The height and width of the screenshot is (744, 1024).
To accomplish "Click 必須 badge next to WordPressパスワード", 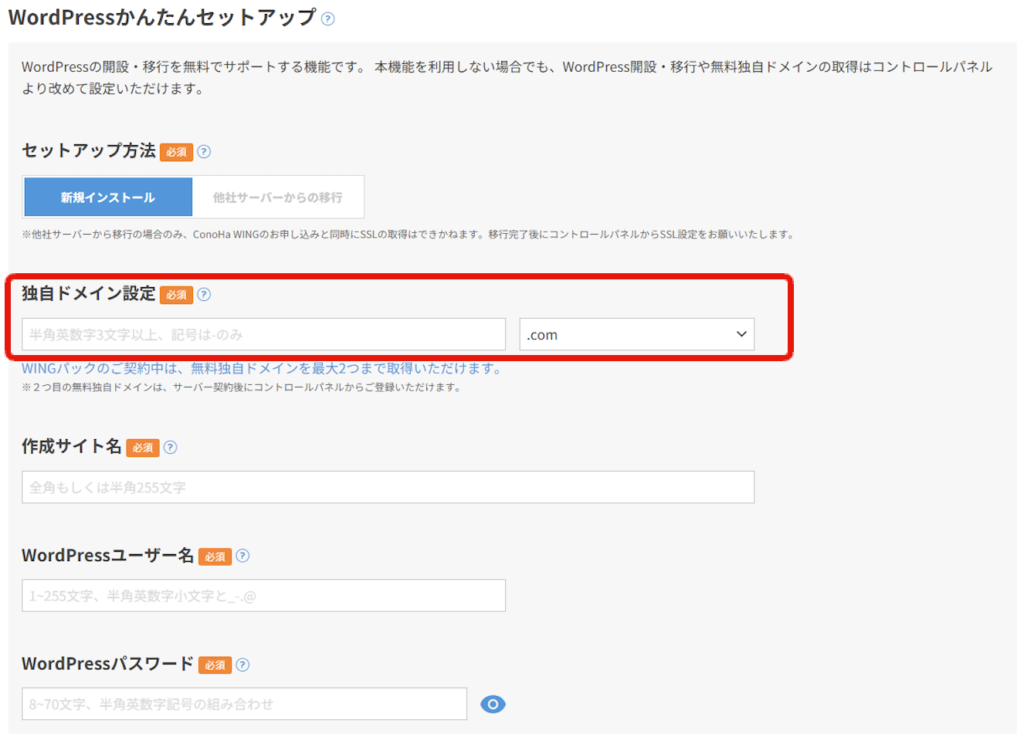I will (x=214, y=665).
